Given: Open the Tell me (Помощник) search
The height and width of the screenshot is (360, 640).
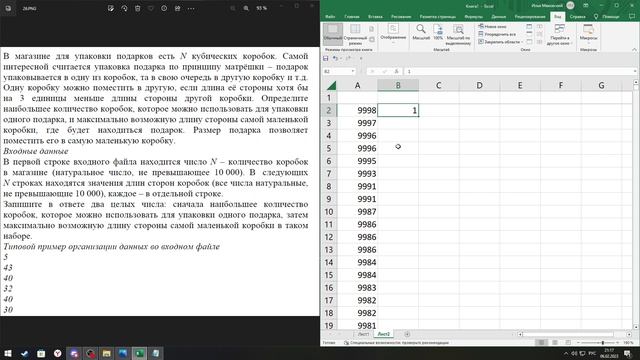Looking at the screenshot, I should pos(607,17).
